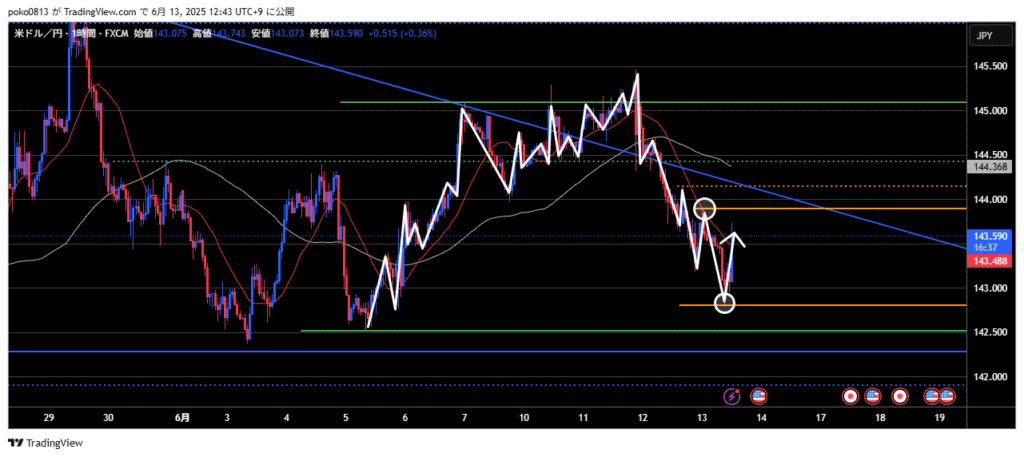Select the white circle marker near 144.000
The image size is (1024, 457).
(x=705, y=208)
